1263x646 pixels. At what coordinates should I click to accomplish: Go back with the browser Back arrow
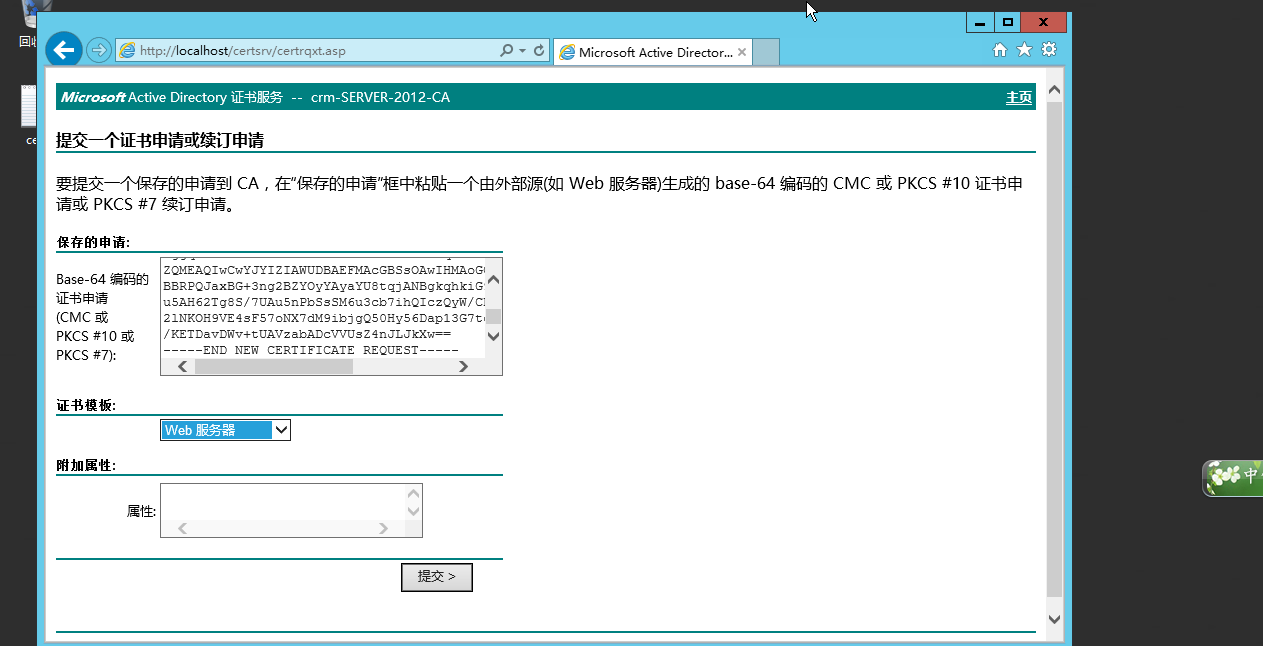64,50
